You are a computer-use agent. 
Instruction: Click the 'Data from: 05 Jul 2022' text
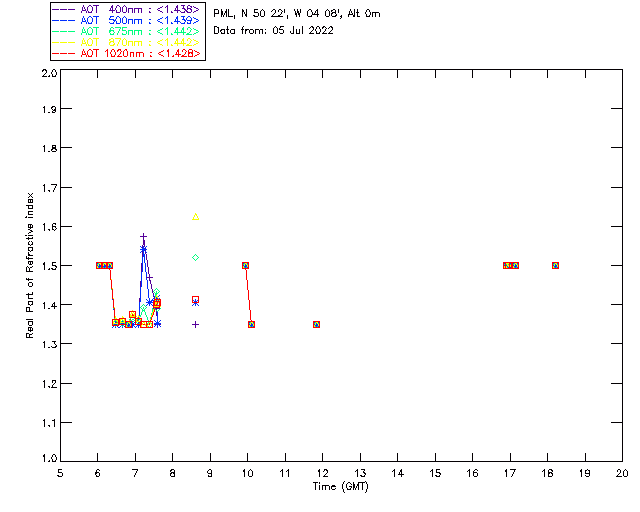[273, 31]
